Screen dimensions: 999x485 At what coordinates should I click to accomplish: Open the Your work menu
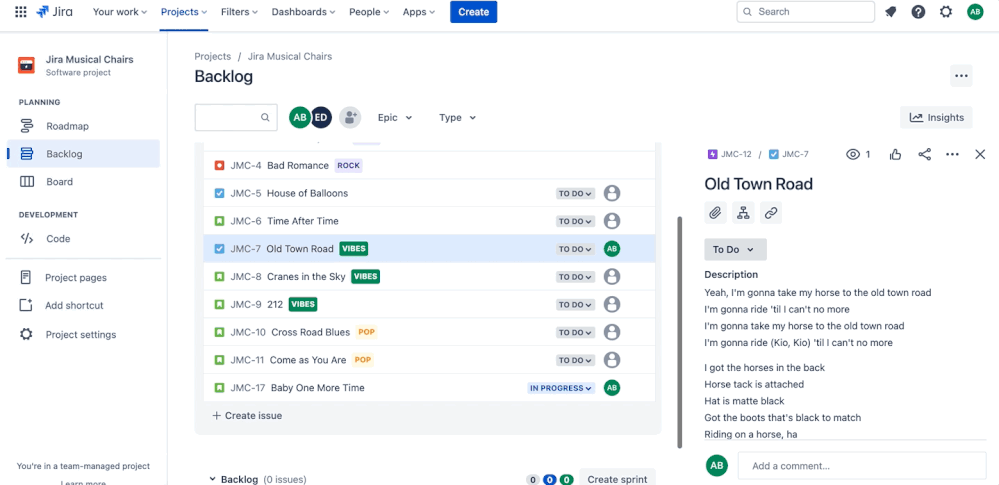pos(120,11)
